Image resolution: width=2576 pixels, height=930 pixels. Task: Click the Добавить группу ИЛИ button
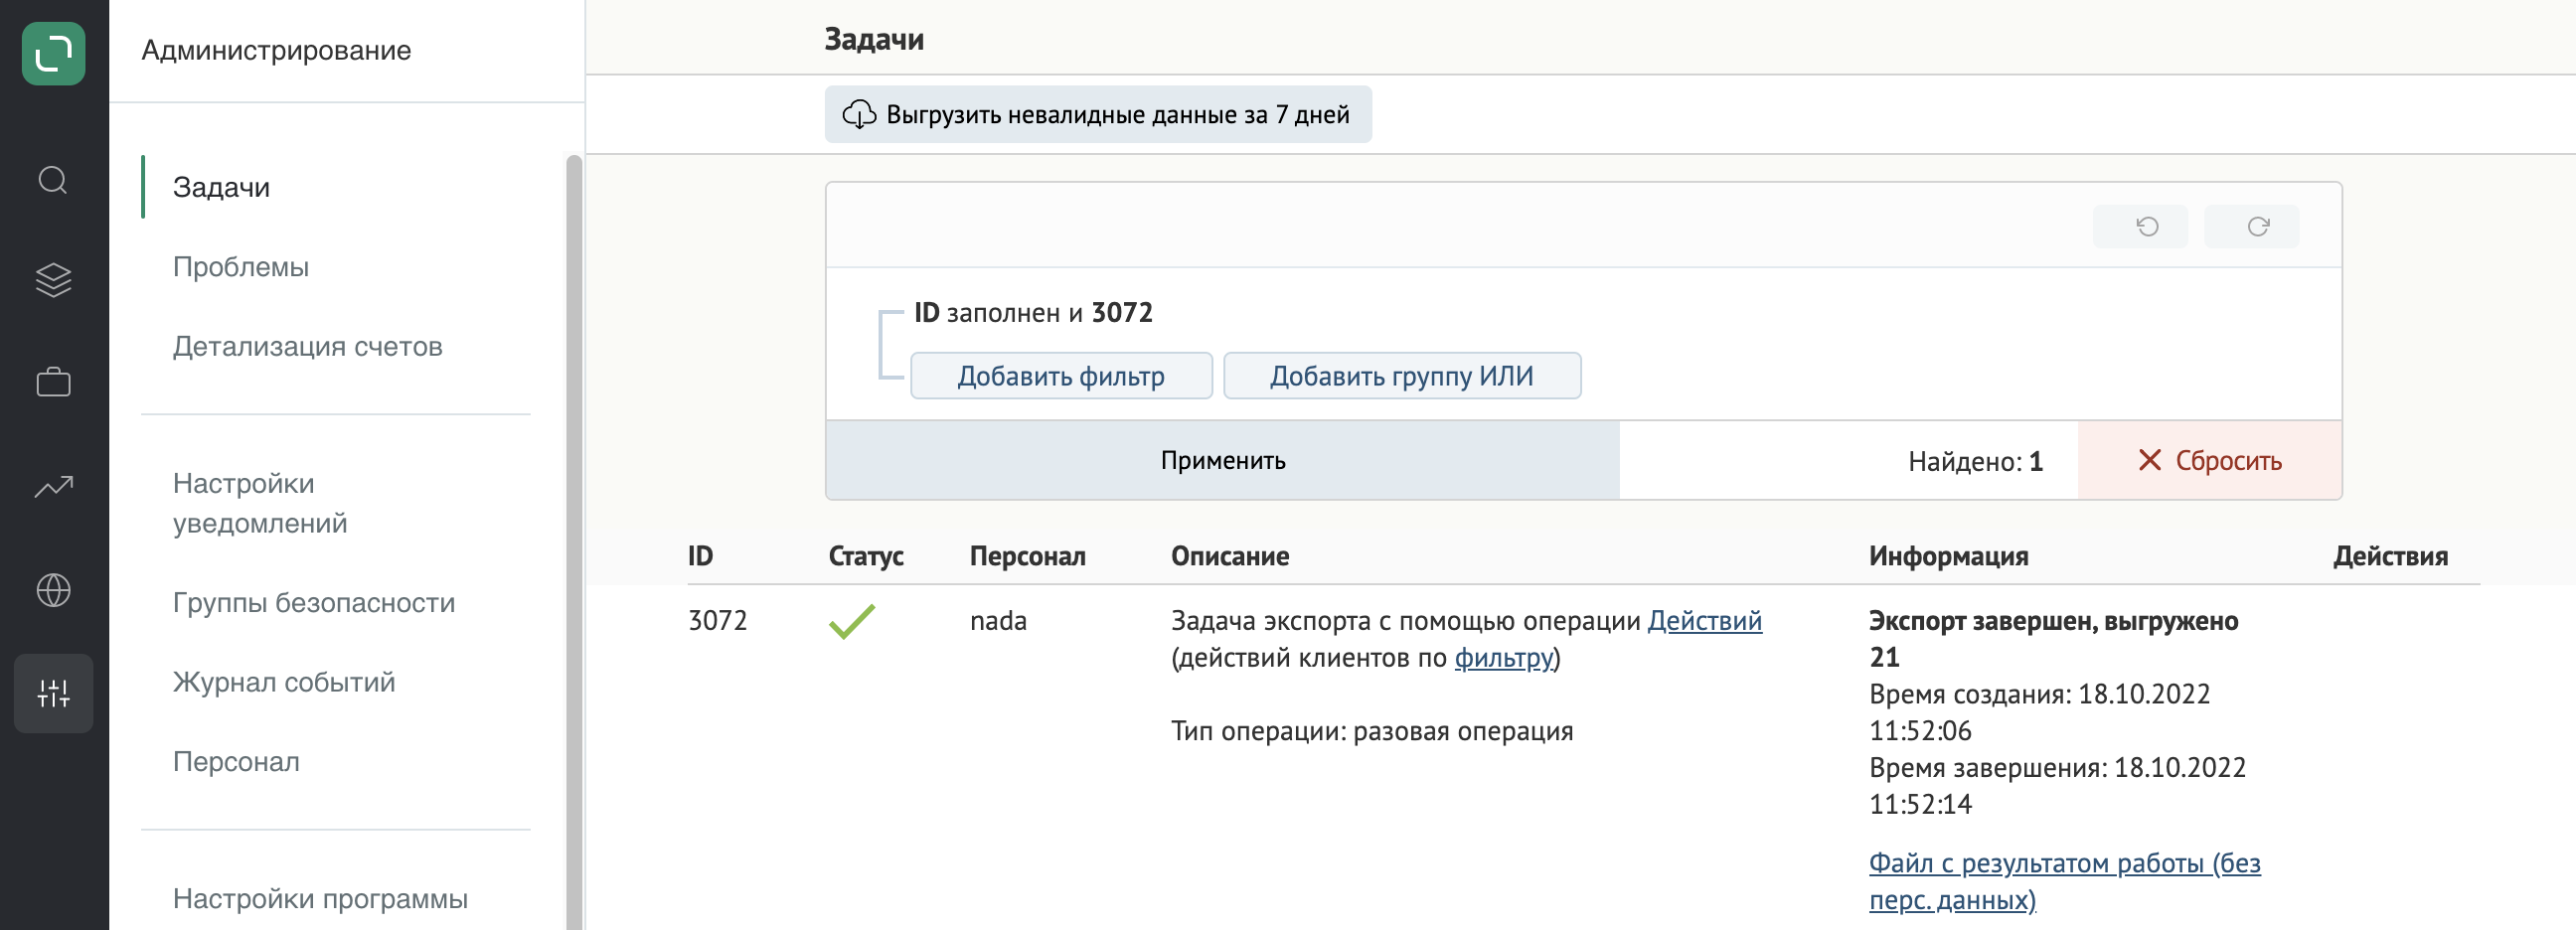click(x=1402, y=376)
